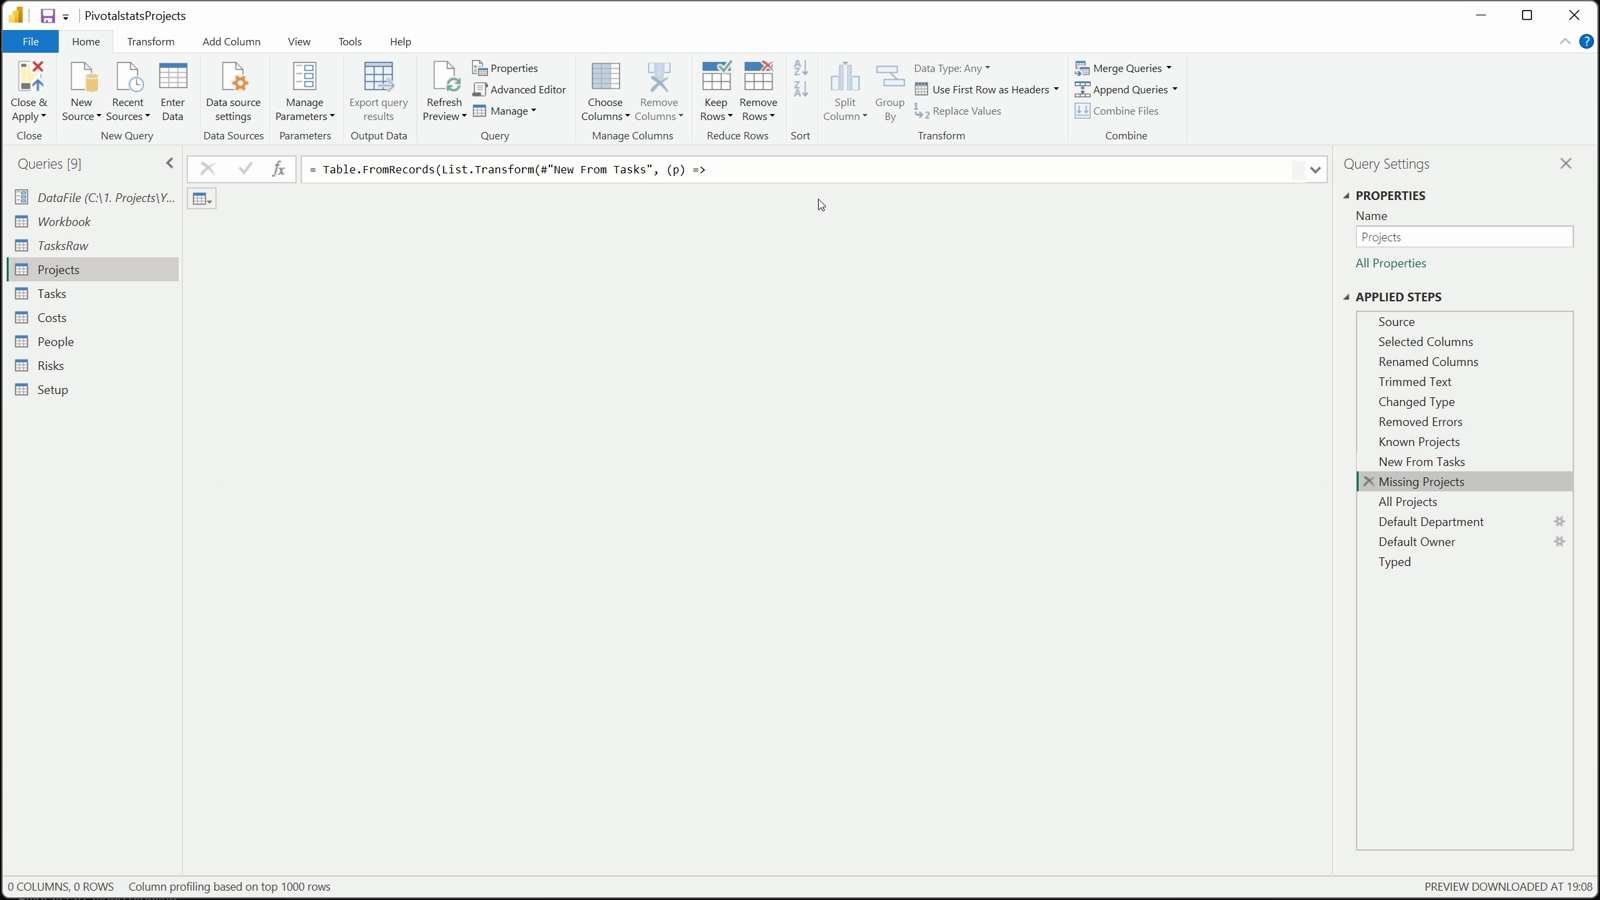Viewport: 1600px width, 900px height.
Task: Click the Refresh Preview icon
Action: point(444,77)
